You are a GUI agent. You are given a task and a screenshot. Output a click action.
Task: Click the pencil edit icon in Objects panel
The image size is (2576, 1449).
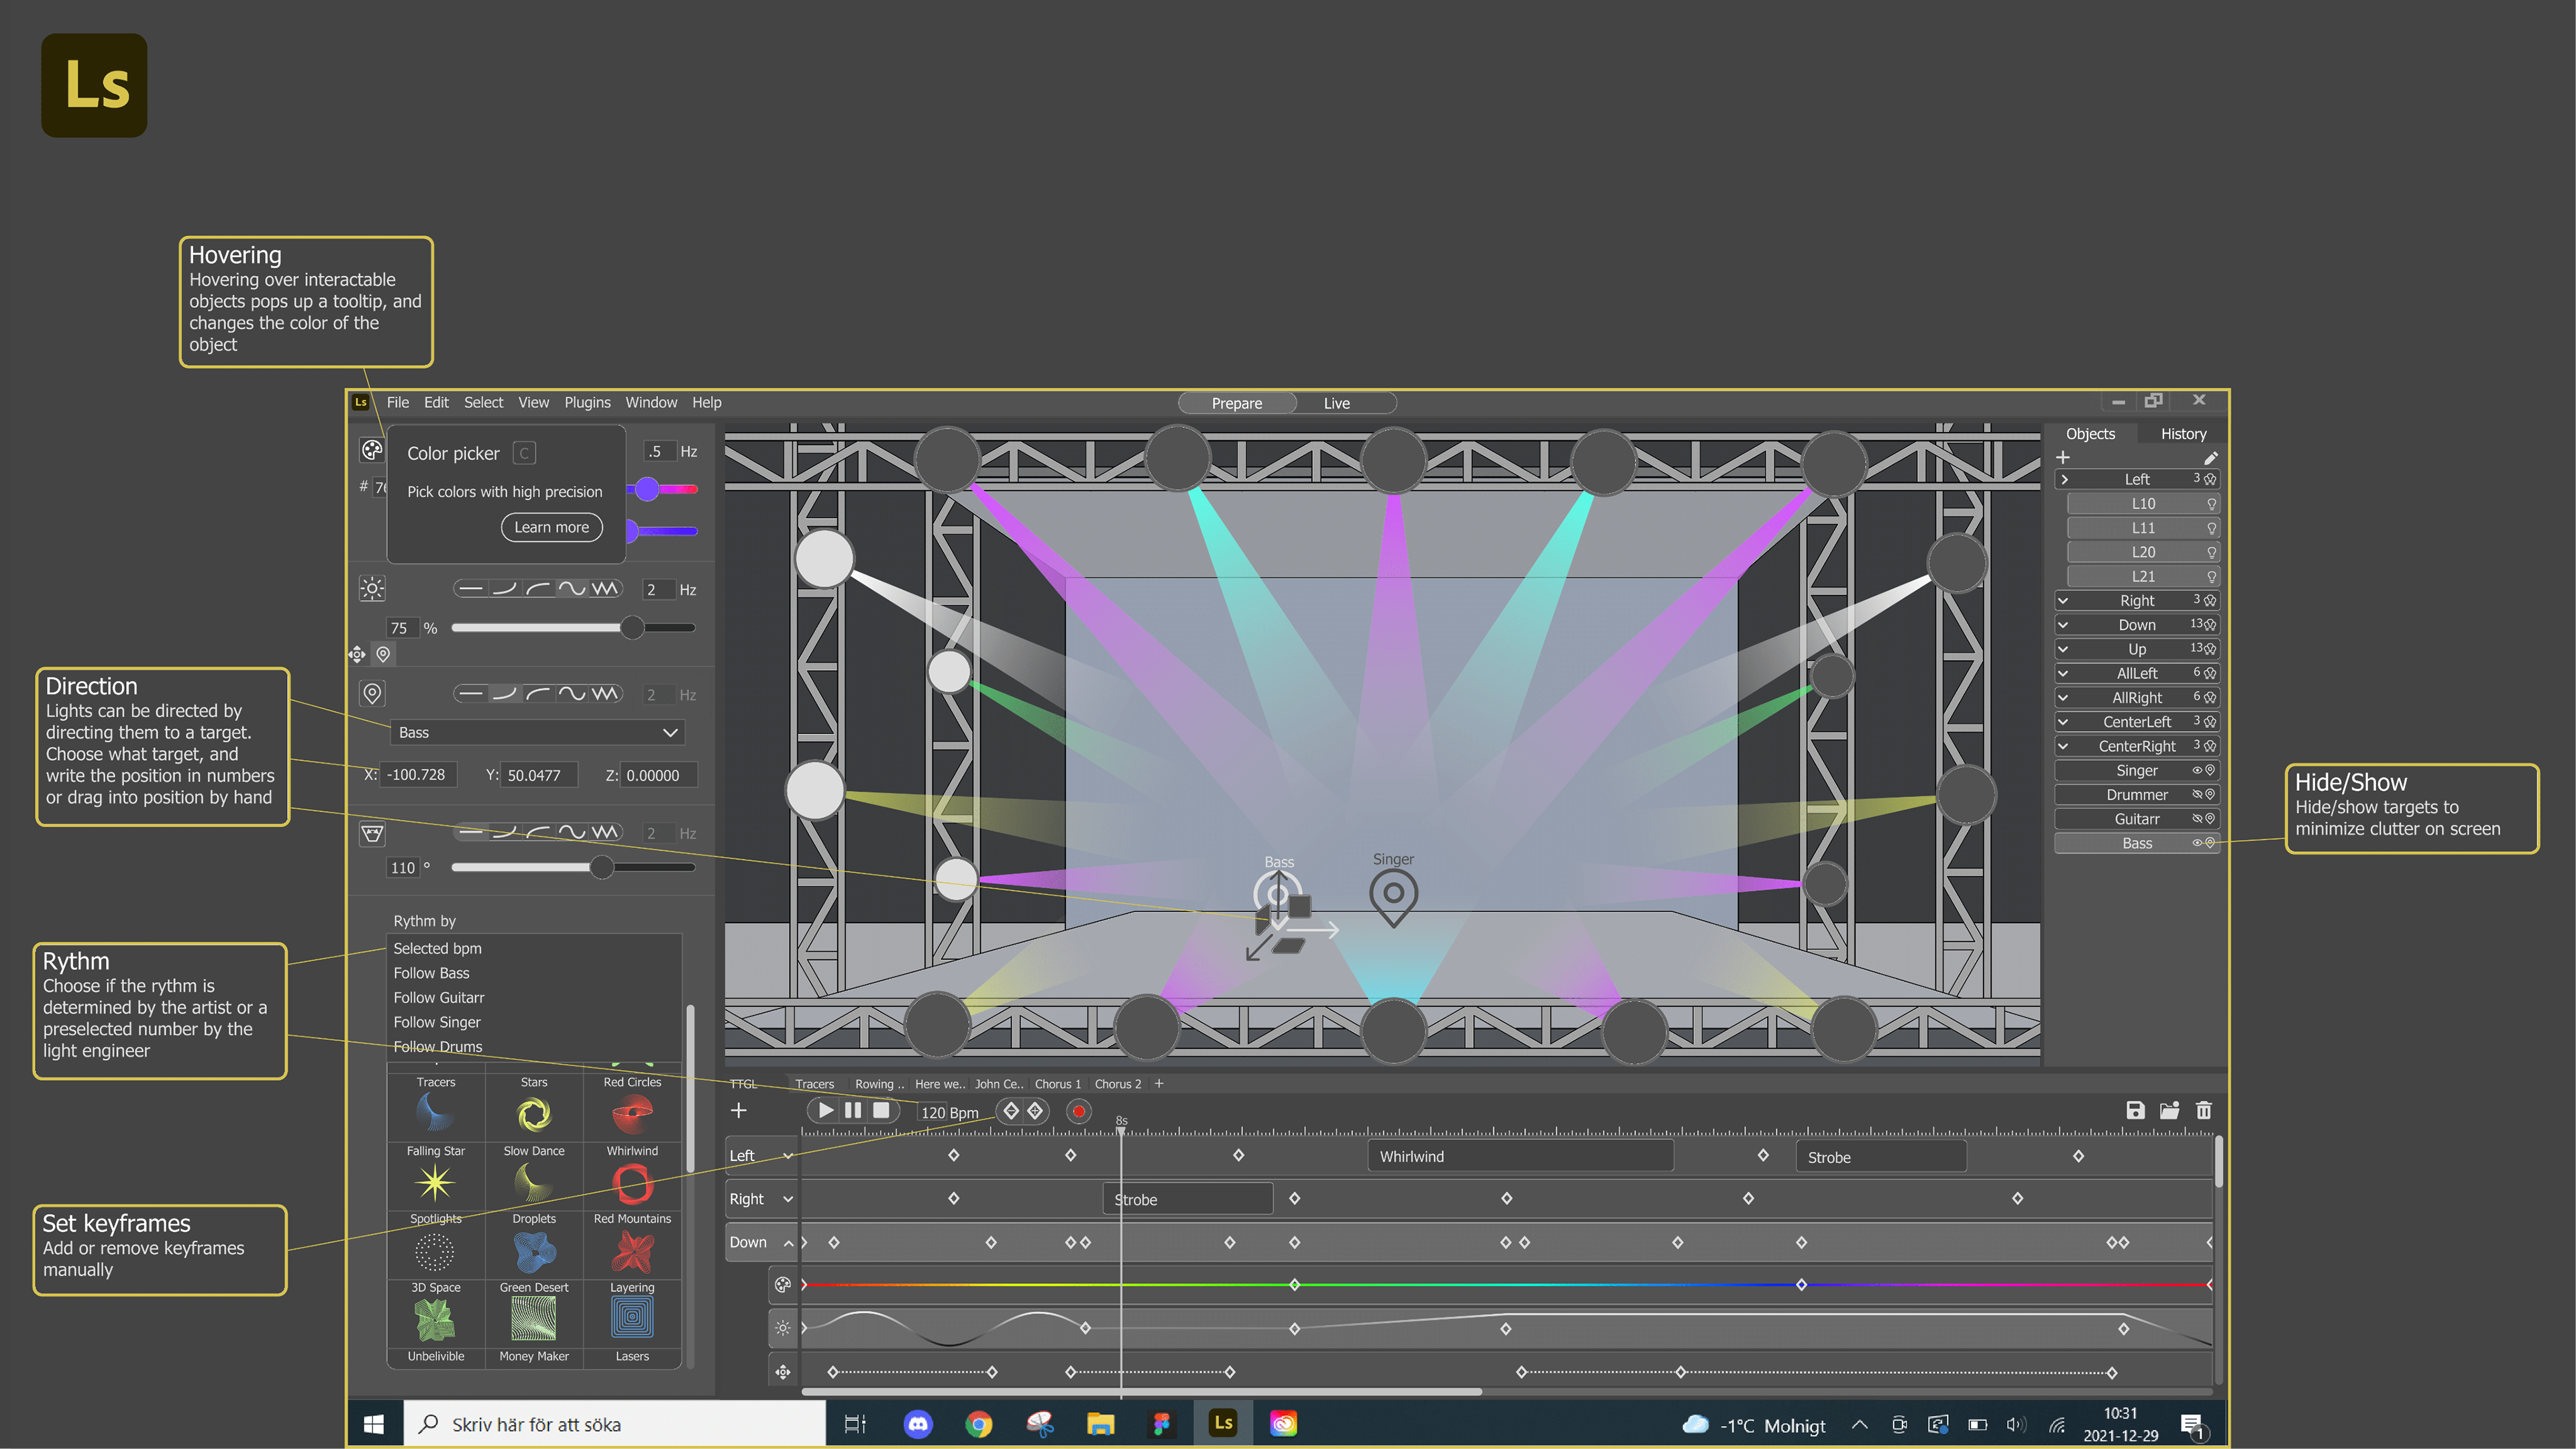click(x=2210, y=458)
